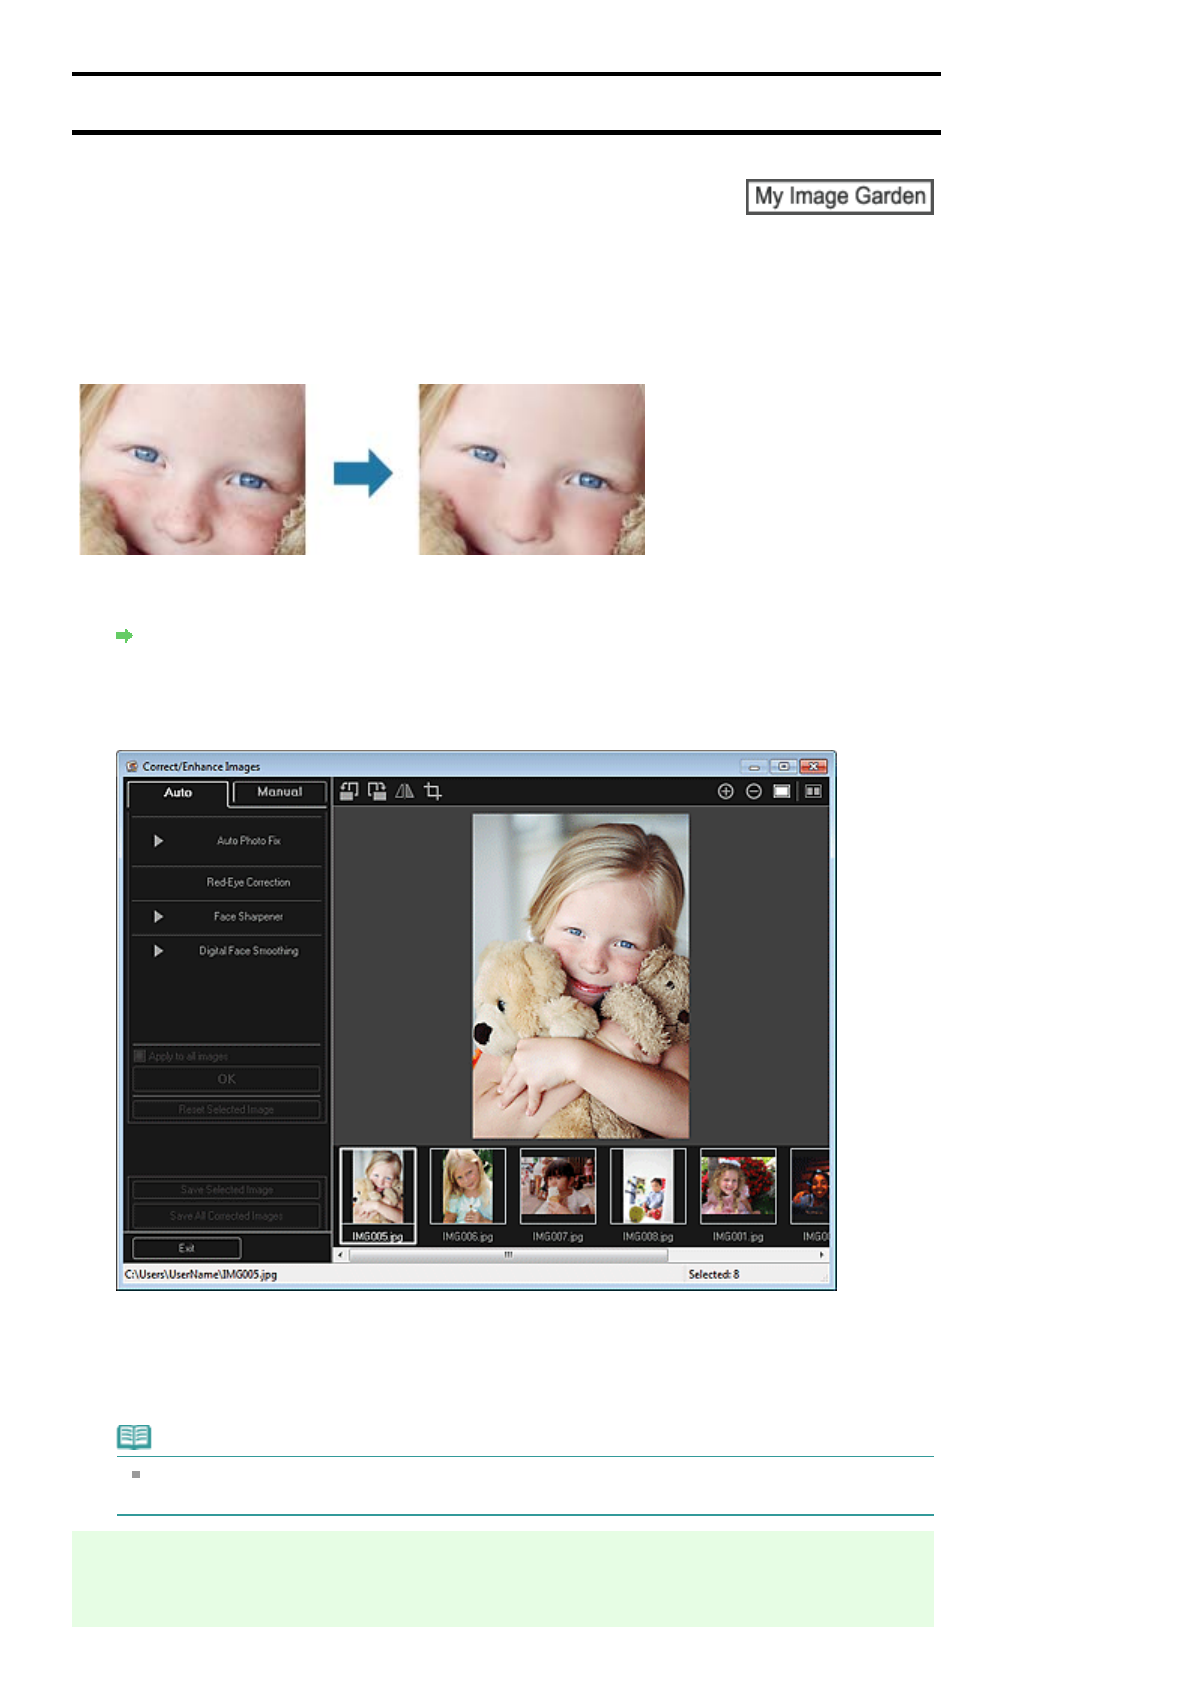Flip the image horizontally
The width and height of the screenshot is (1190, 1684).
405,791
